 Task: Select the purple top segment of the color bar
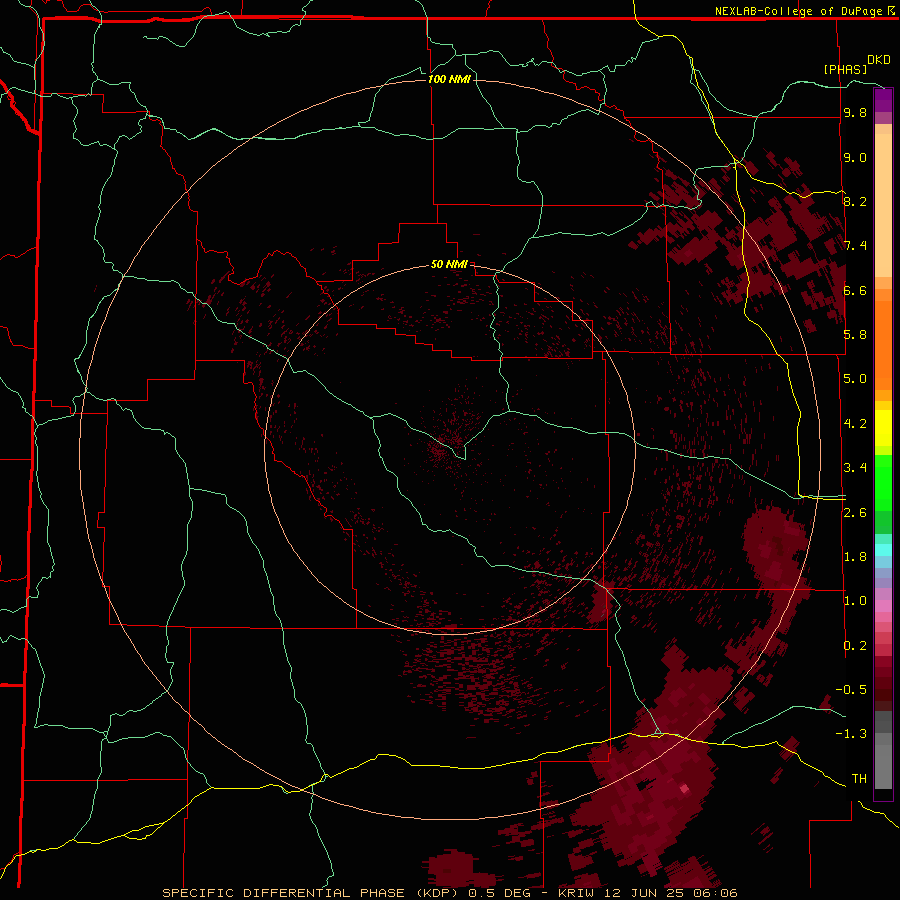[x=883, y=100]
